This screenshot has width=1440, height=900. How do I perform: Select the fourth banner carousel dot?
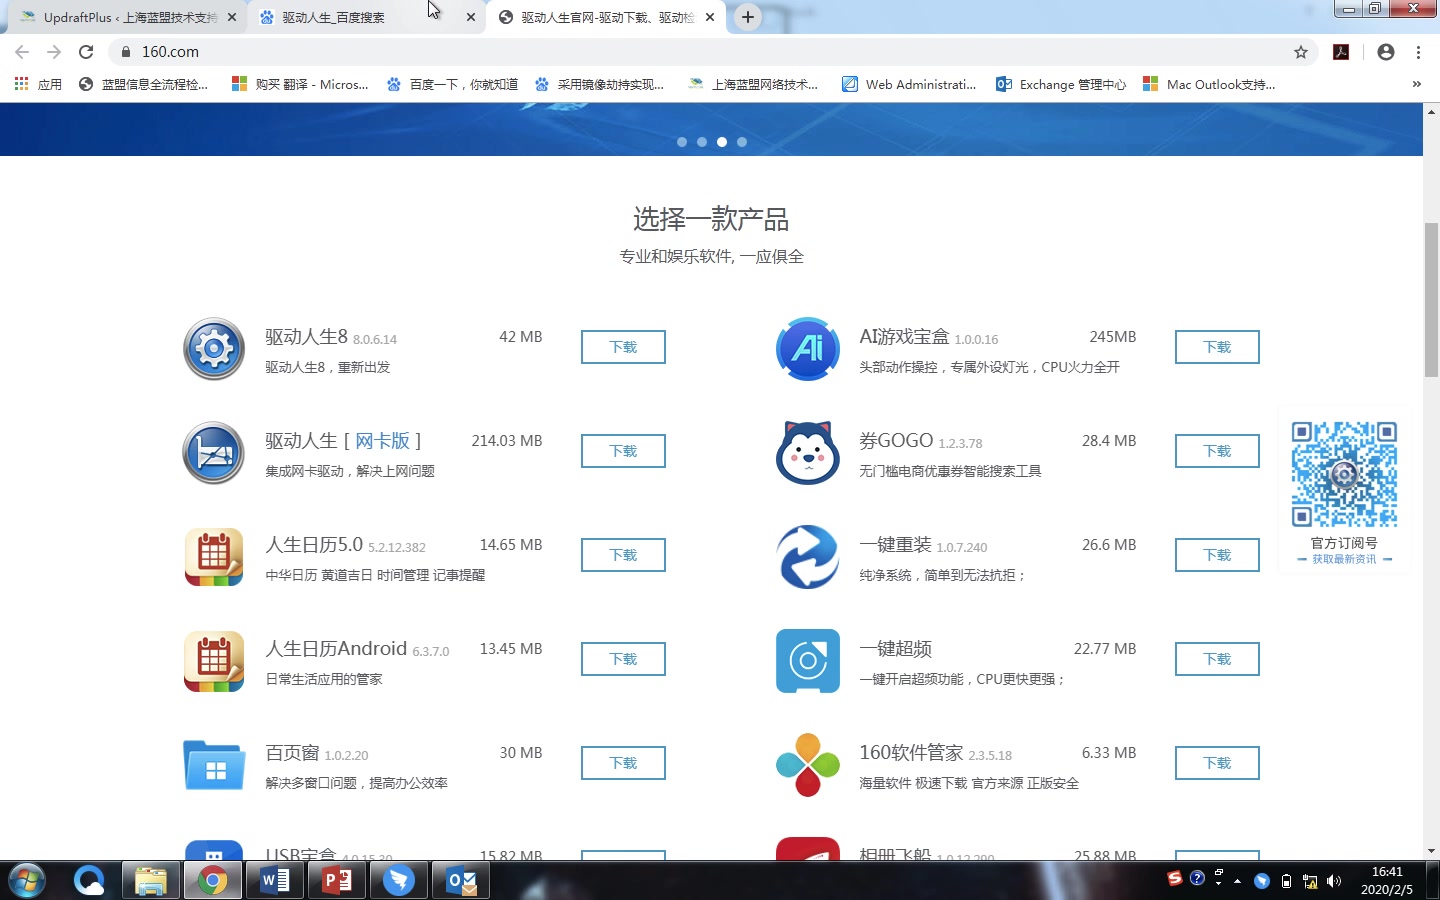pos(742,142)
